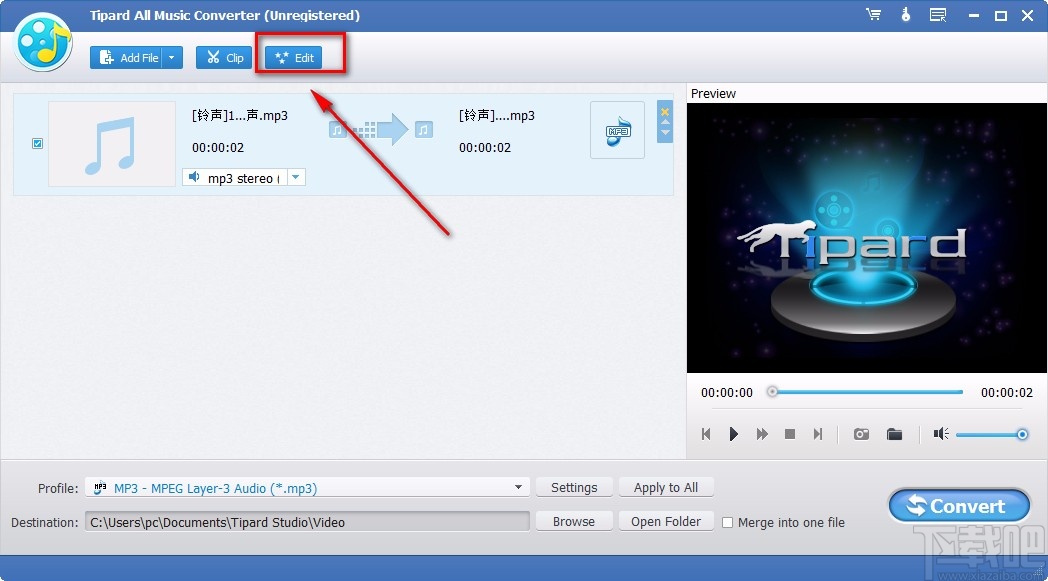Click Apply to All

(666, 487)
